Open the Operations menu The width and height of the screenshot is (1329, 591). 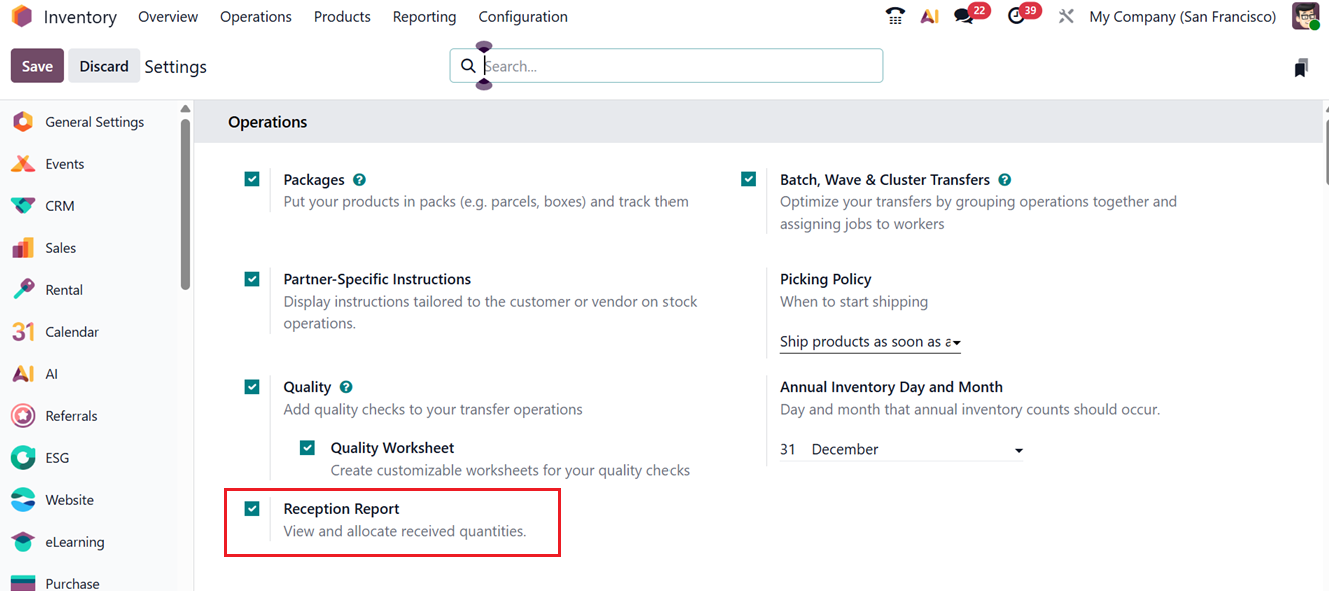(256, 17)
